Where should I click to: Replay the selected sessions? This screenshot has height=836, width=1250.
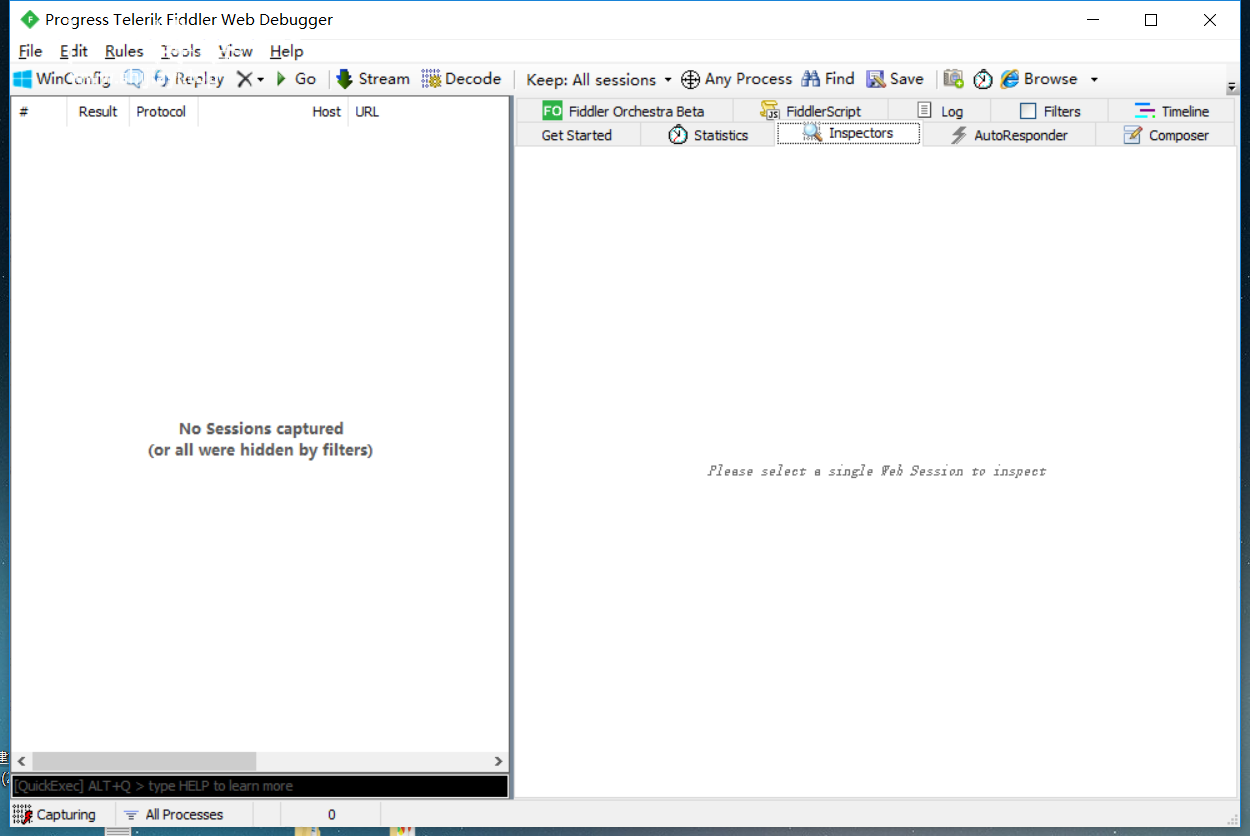188,79
